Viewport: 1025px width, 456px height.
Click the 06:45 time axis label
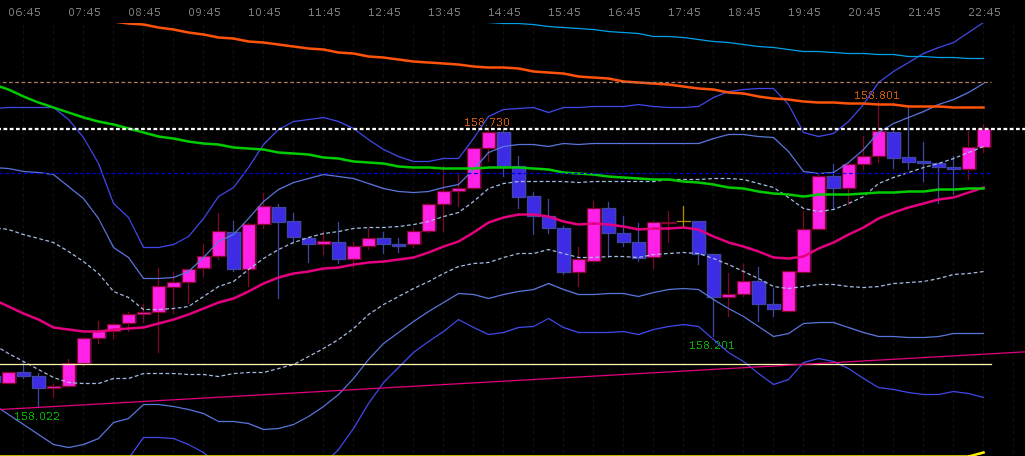[x=24, y=12]
